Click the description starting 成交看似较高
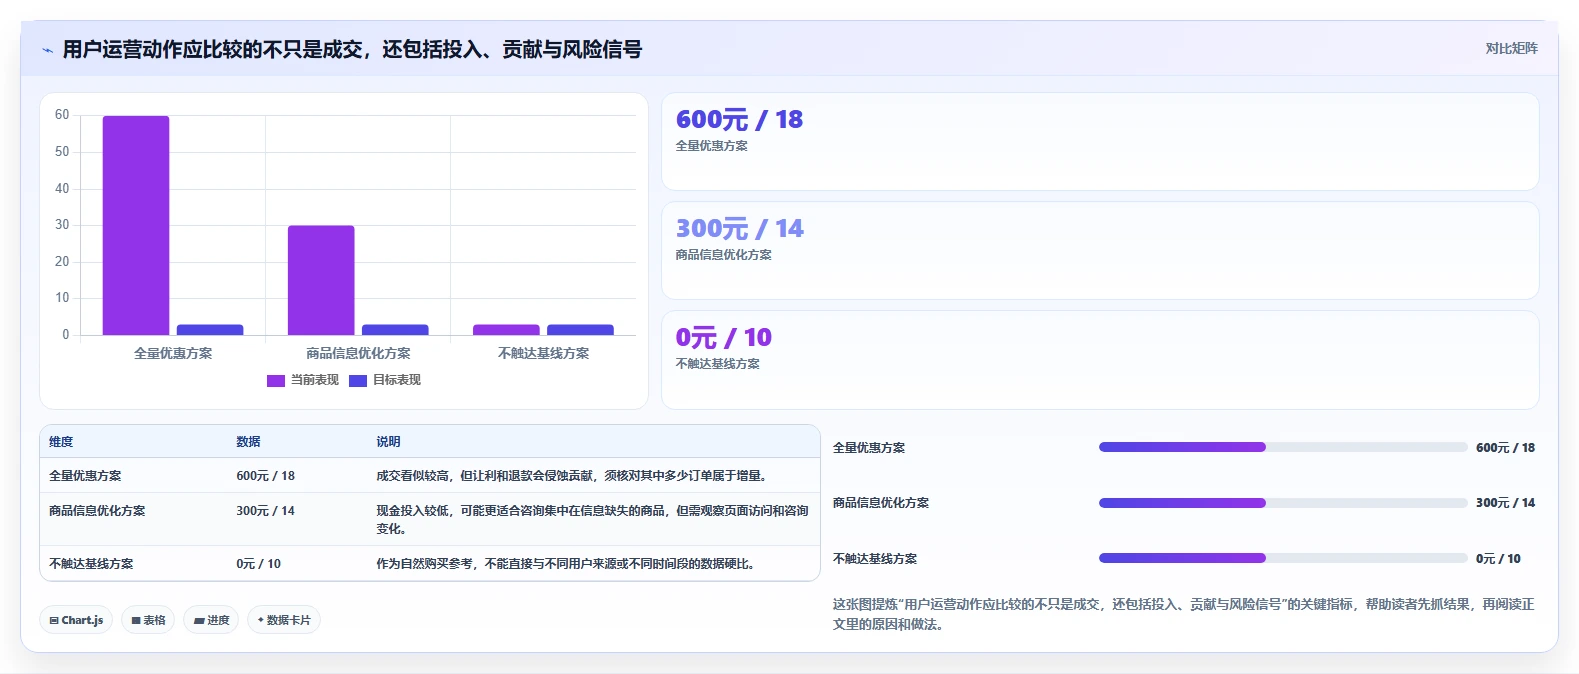The image size is (1579, 674). pyautogui.click(x=571, y=476)
